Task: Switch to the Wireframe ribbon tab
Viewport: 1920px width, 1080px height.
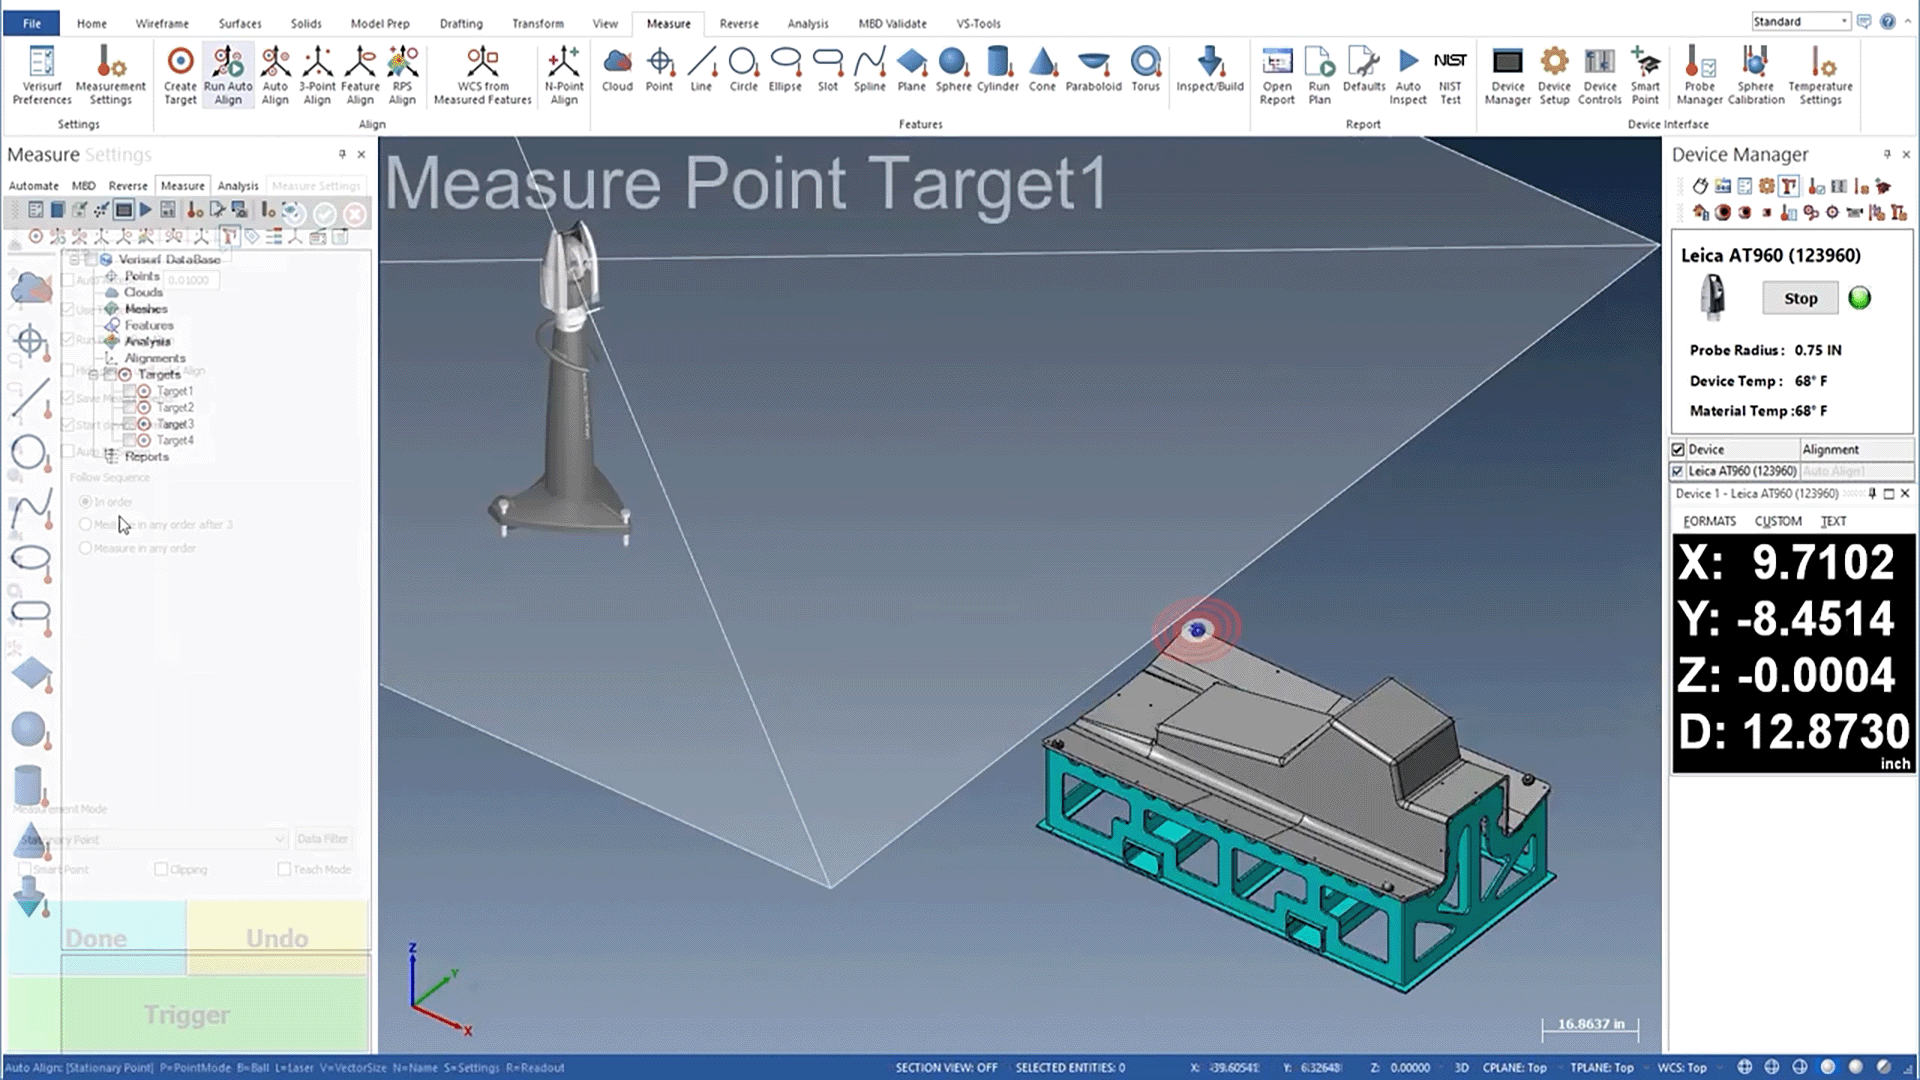Action: coord(162,23)
